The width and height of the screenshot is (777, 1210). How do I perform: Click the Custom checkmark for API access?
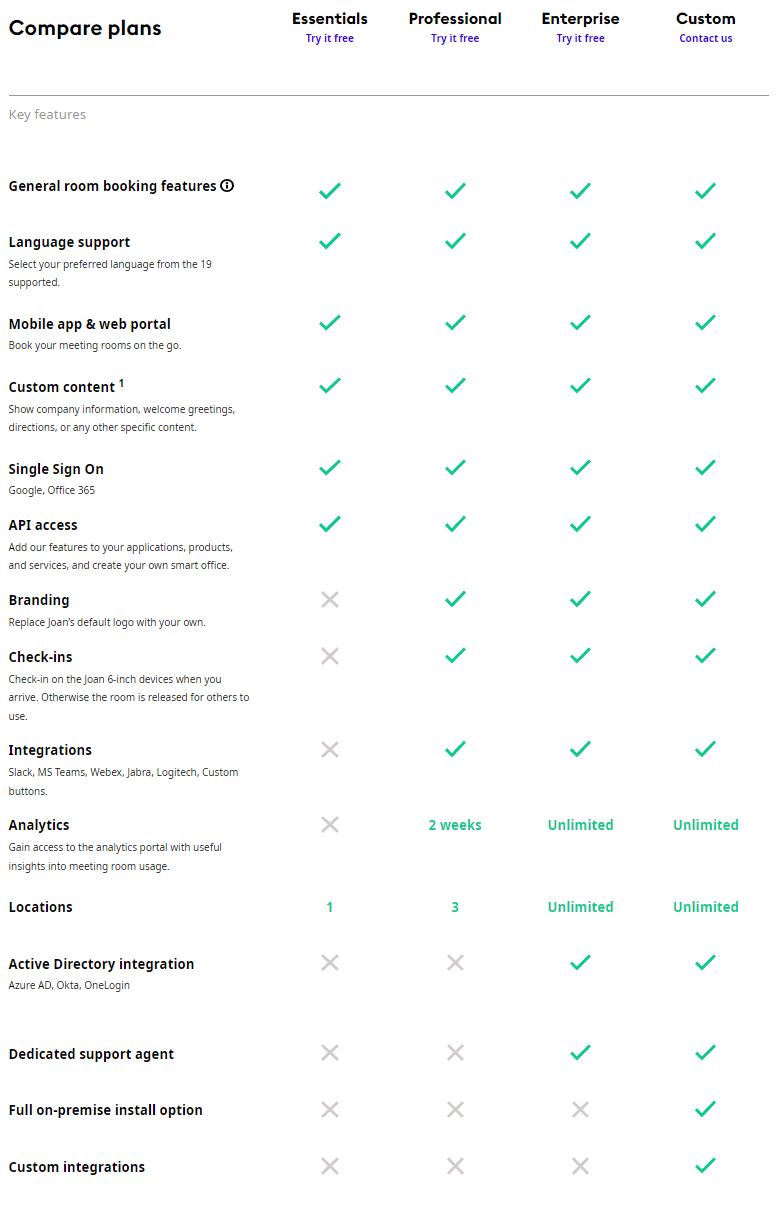[x=705, y=524]
